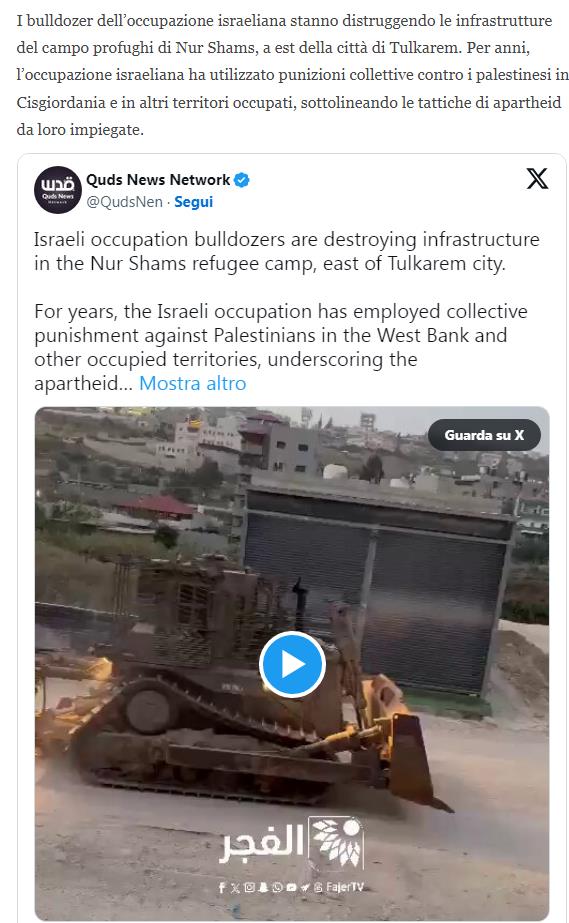569x923 pixels.
Task: Expand tweet text with Mostra altro
Action: click(x=192, y=383)
